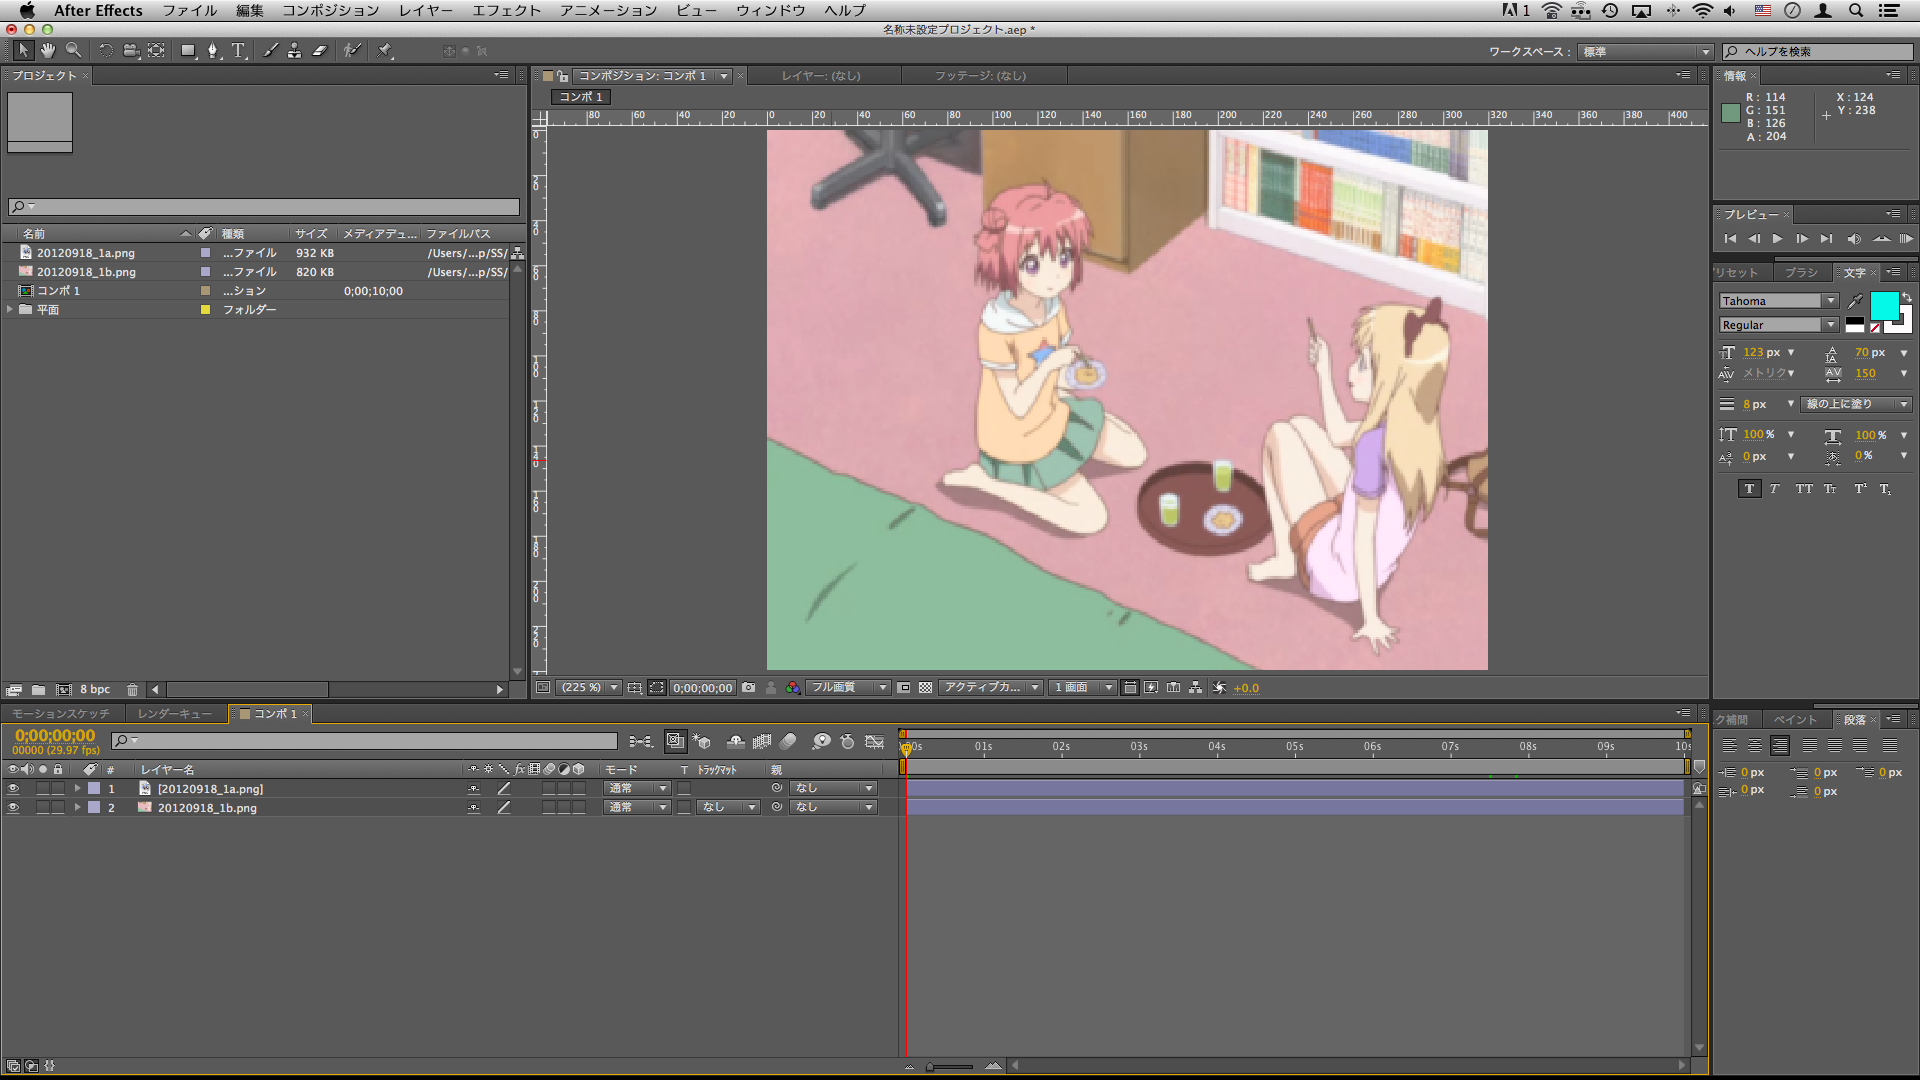Switch to the モーションスケッチ tab
The image size is (1920, 1080).
point(61,714)
